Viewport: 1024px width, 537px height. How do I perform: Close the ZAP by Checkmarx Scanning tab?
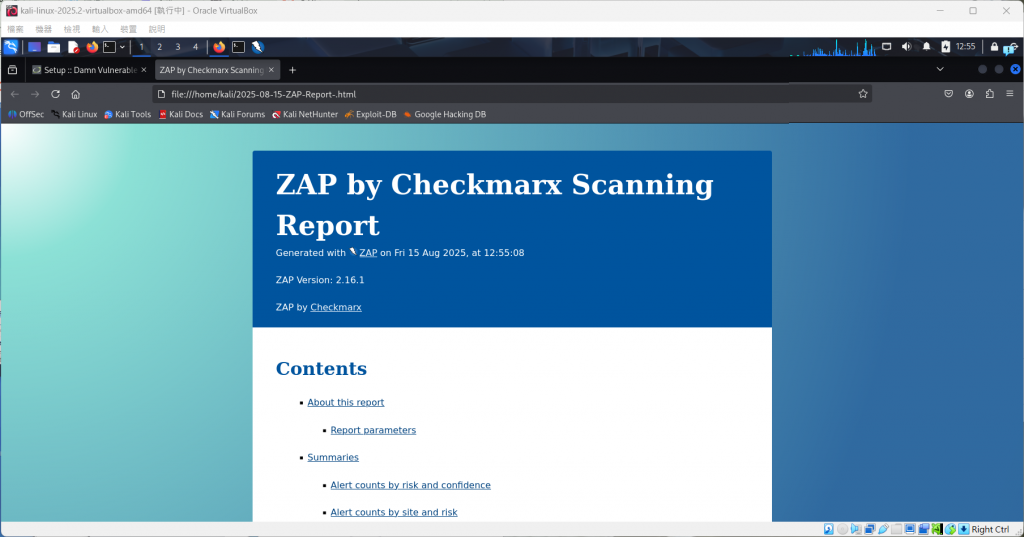point(271,70)
